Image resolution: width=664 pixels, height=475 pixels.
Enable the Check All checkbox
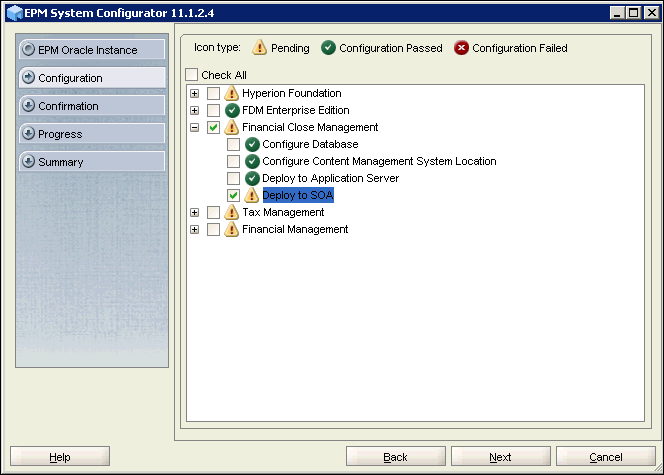(191, 75)
